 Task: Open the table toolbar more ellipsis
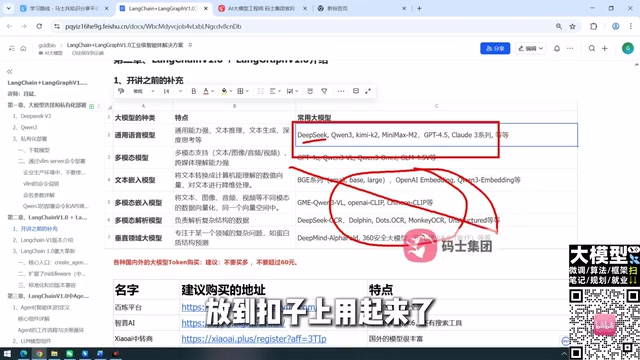pyautogui.click(x=341, y=91)
